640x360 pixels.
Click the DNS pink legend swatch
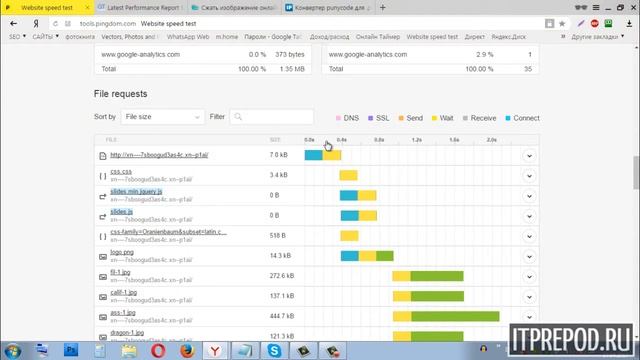click(x=338, y=118)
